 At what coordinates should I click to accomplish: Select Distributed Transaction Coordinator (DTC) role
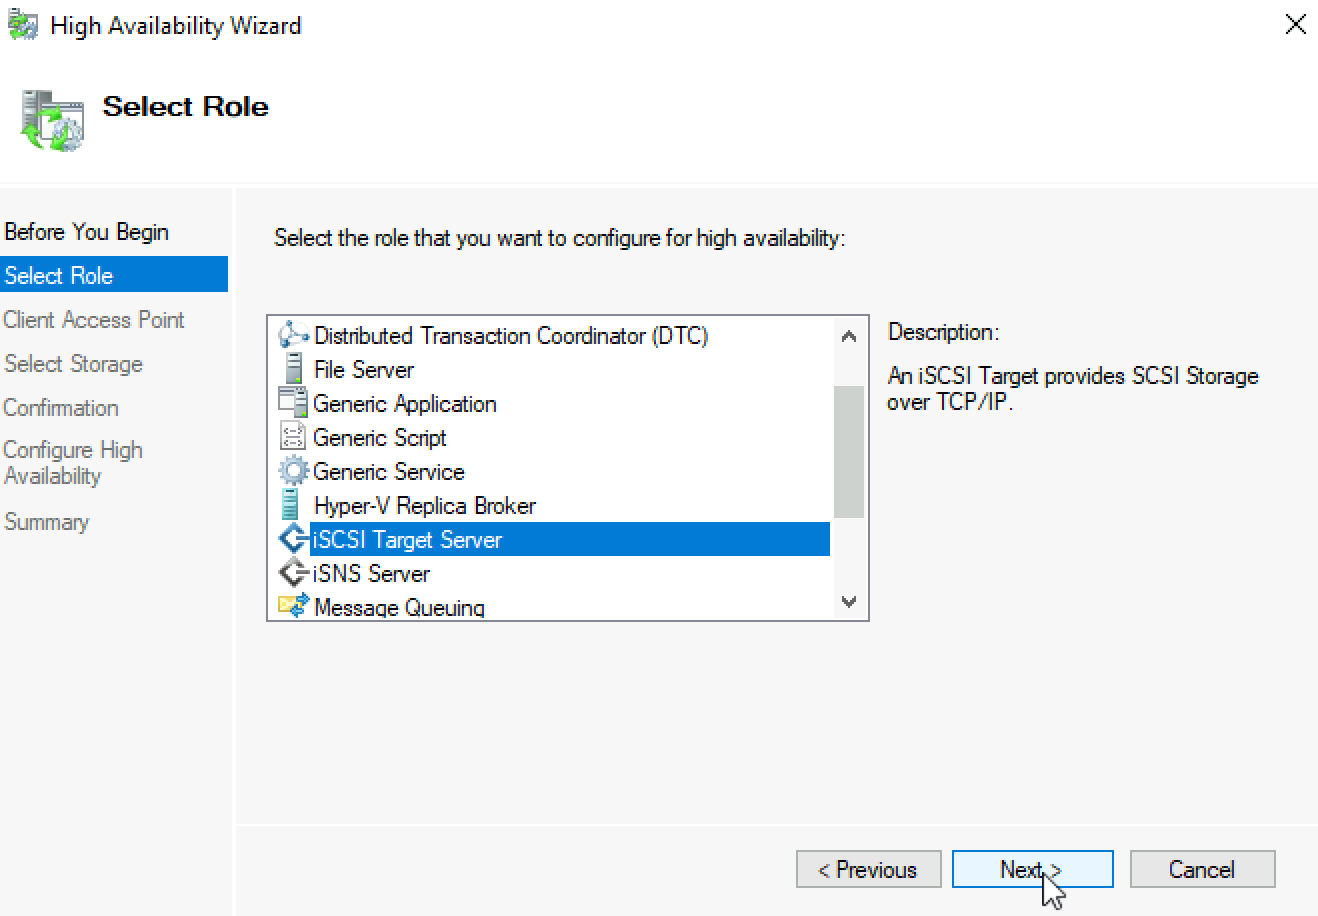510,335
